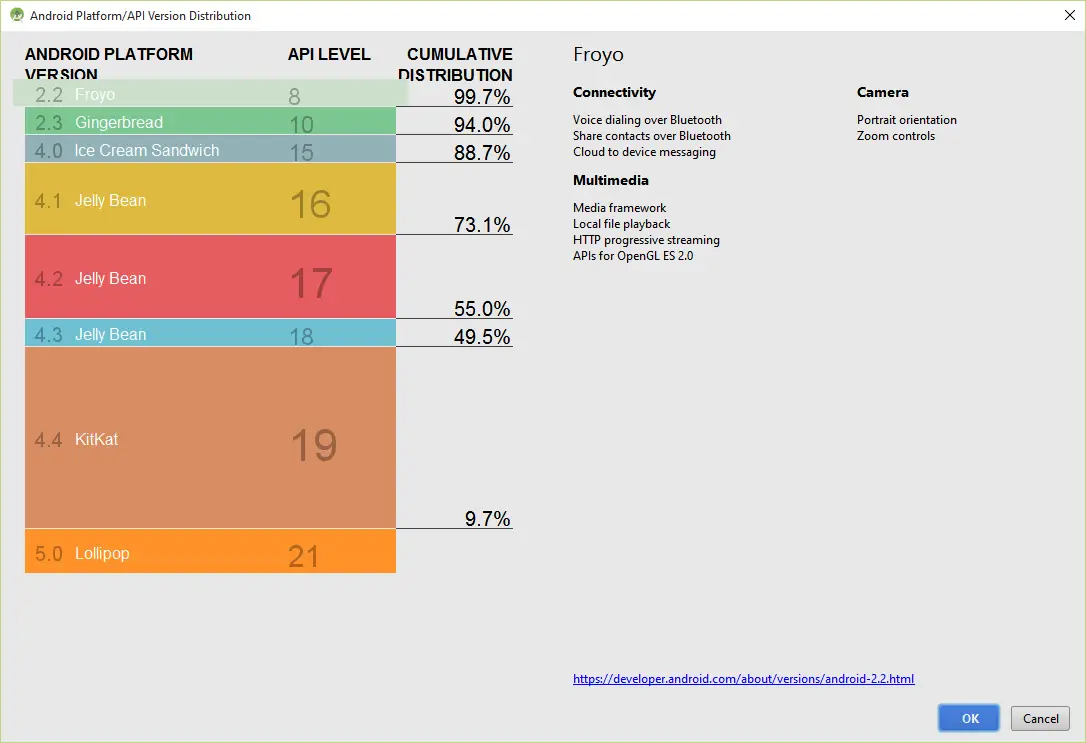Open the android-2.2 developer documentation link
Image resolution: width=1086 pixels, height=743 pixels.
click(x=743, y=678)
